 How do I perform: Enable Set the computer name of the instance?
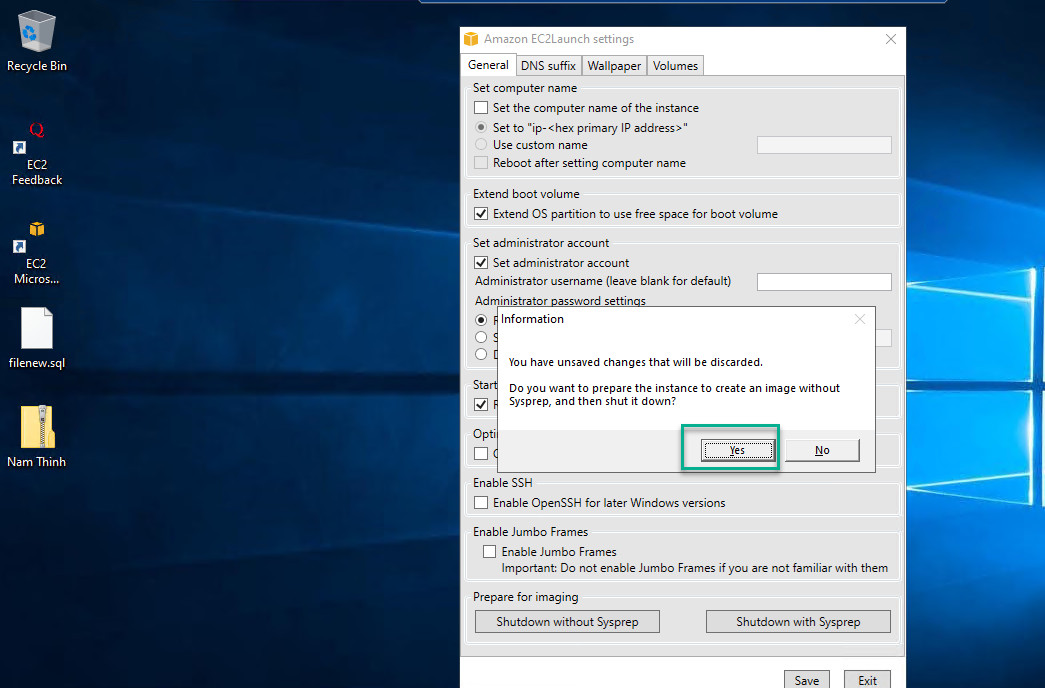[481, 107]
